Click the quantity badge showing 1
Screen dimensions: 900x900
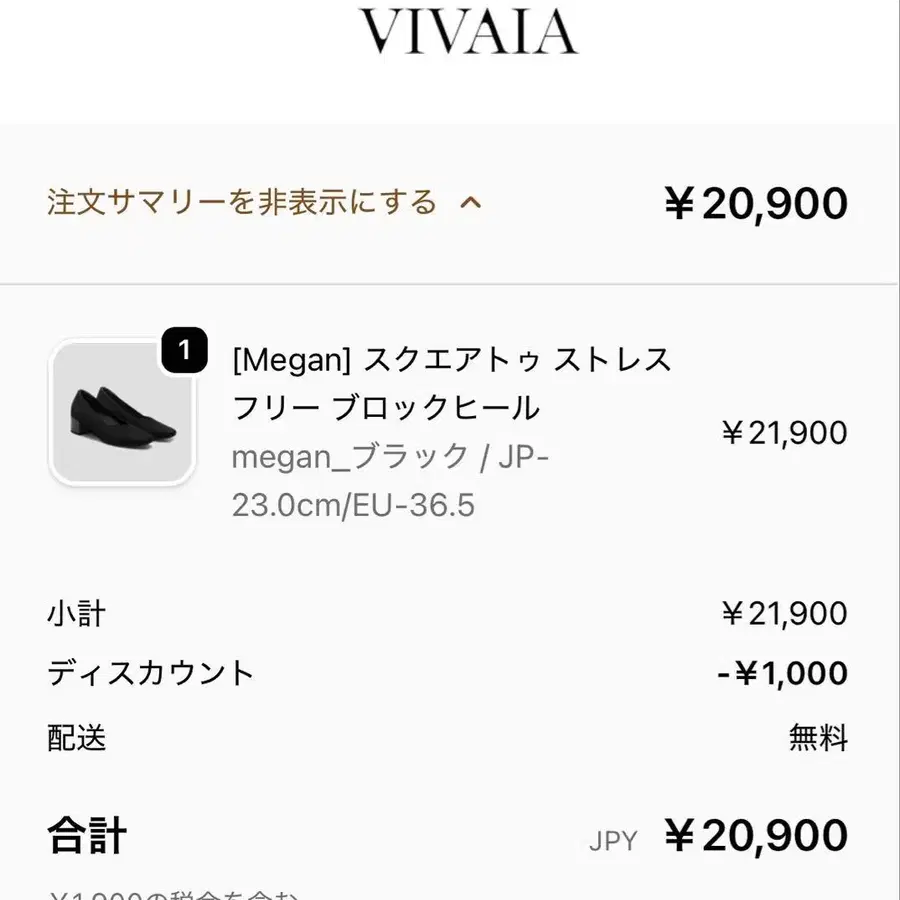[183, 350]
